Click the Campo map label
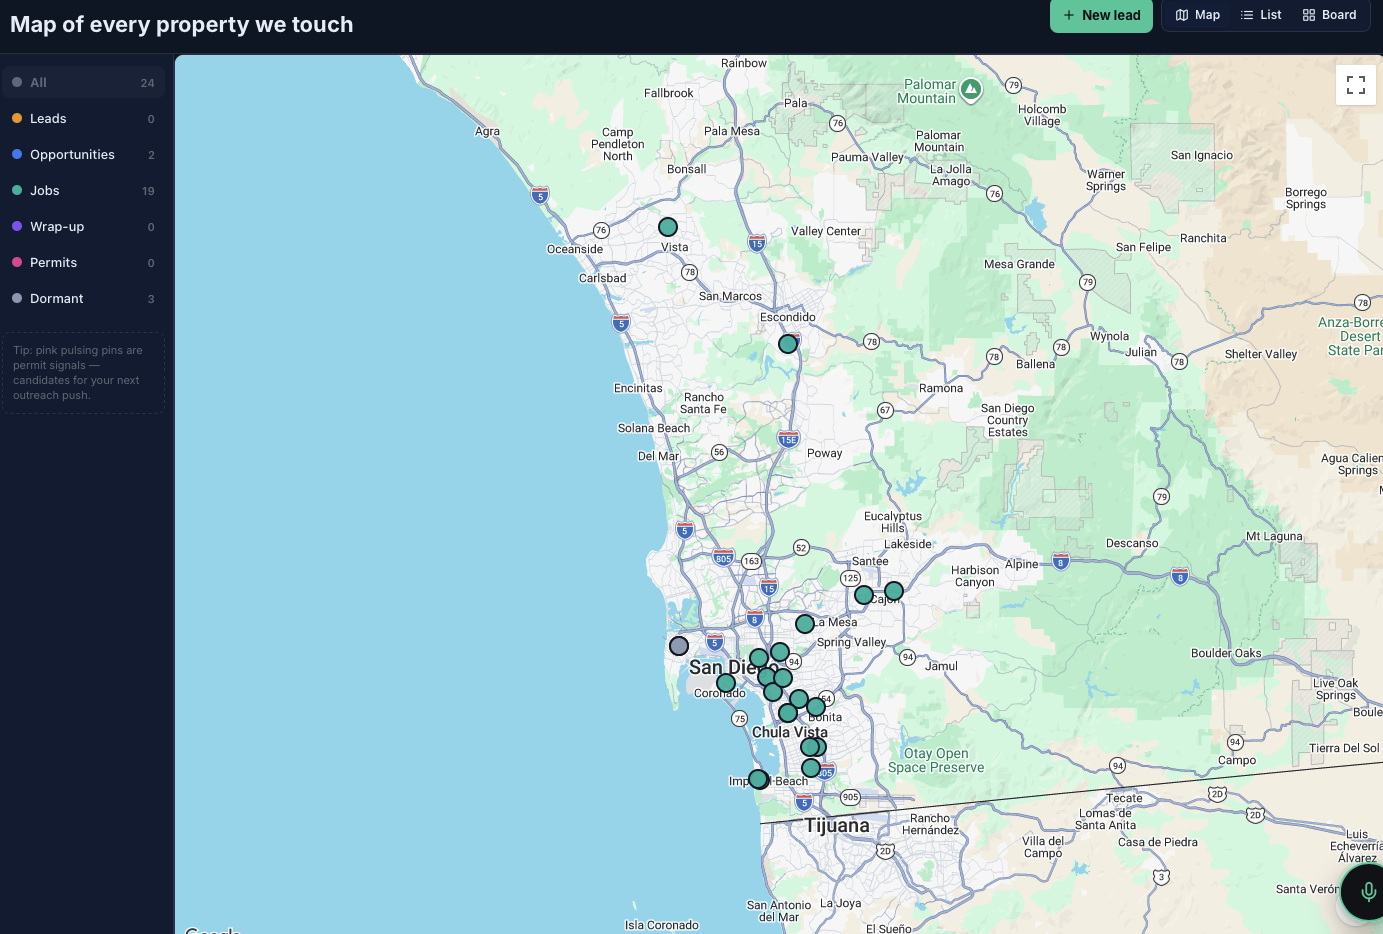Screen dimensions: 1383x934 click(1237, 760)
